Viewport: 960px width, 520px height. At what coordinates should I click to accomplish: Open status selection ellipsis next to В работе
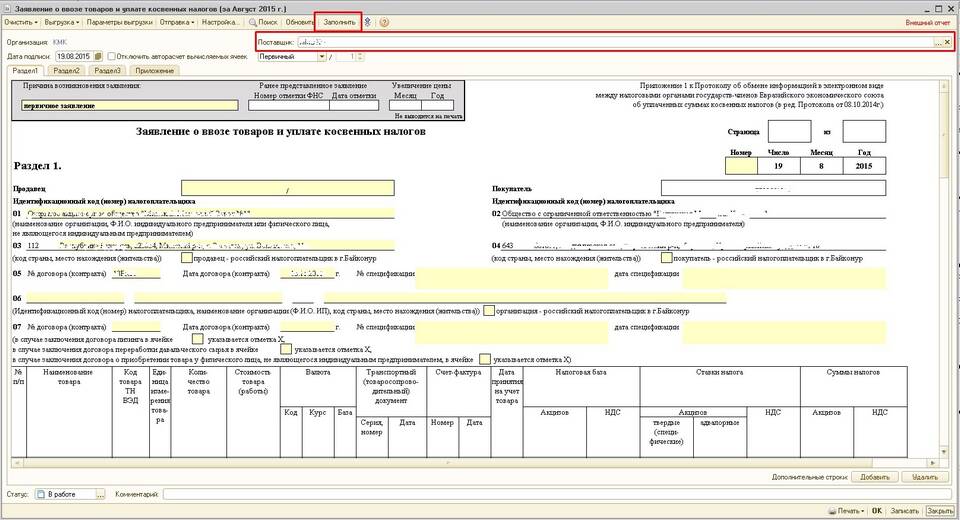click(x=100, y=494)
